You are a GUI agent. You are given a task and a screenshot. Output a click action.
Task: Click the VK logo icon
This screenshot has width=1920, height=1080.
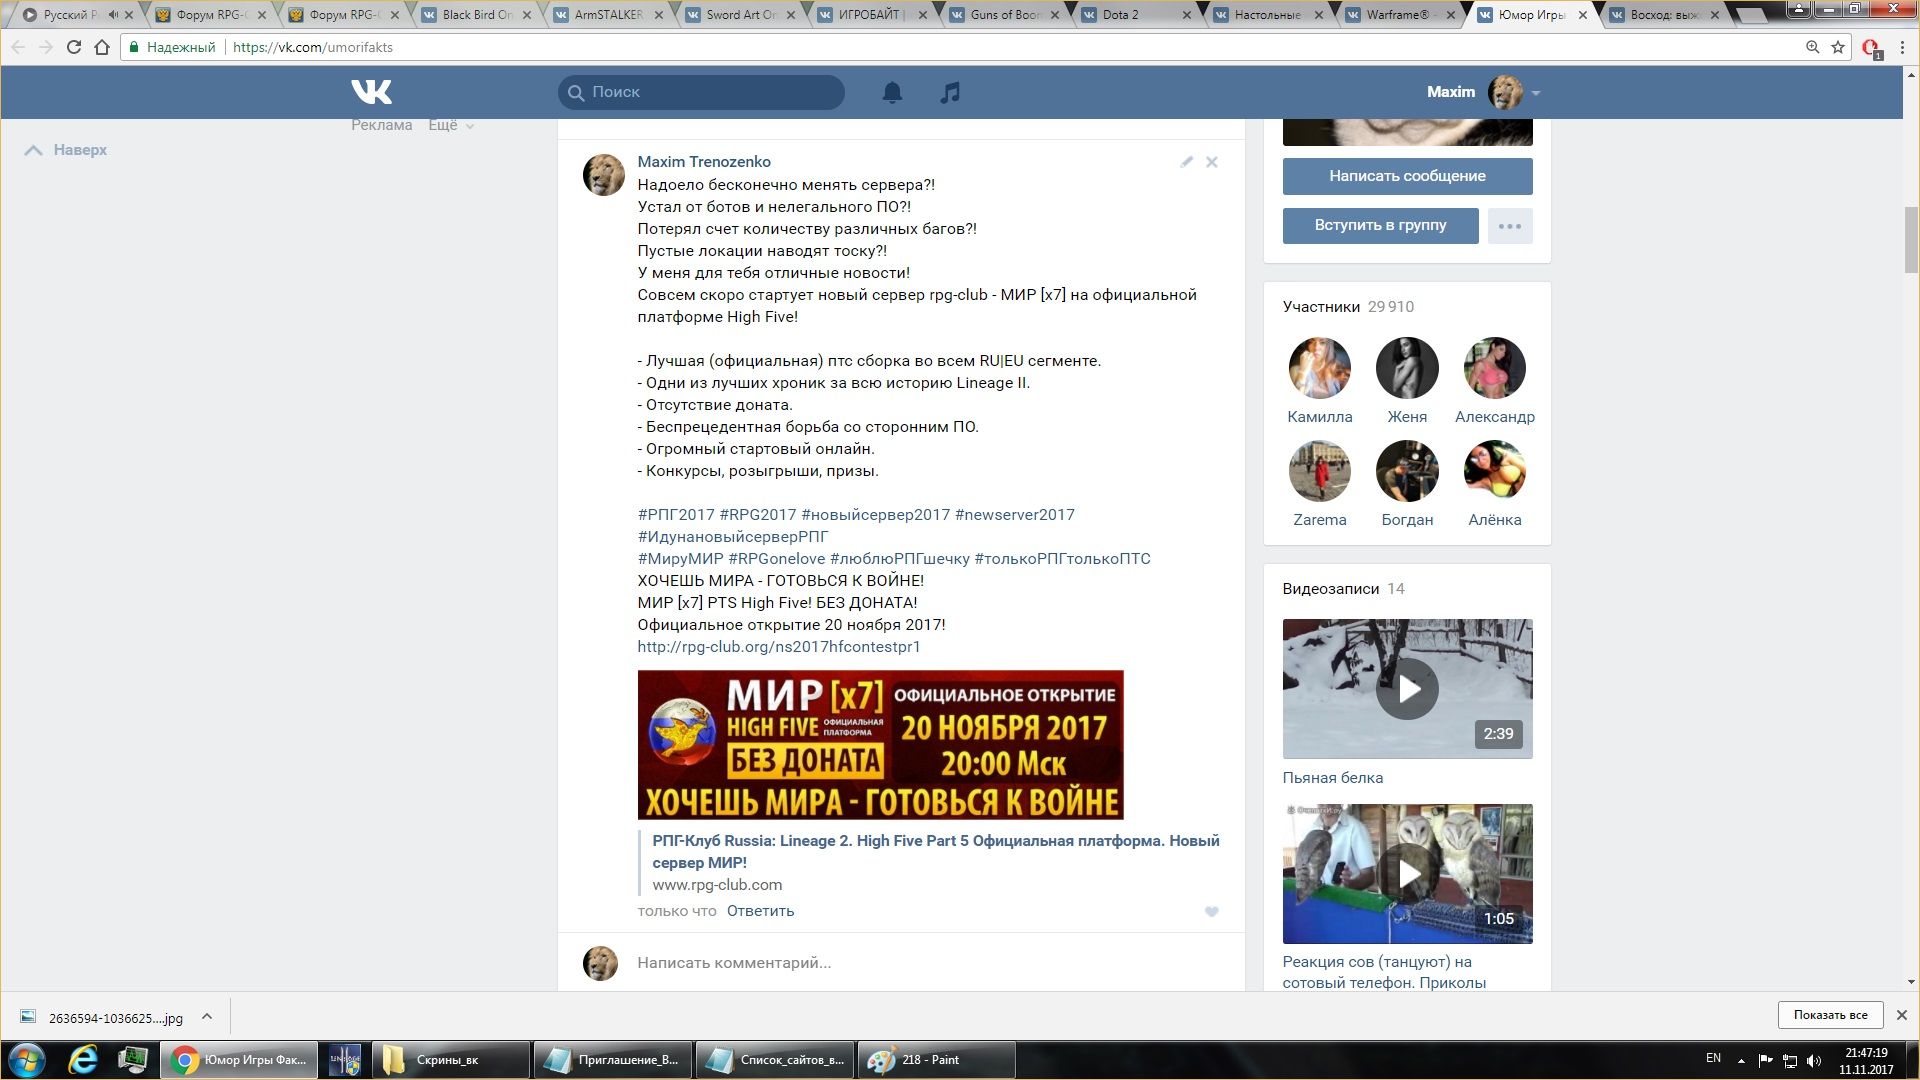[371, 92]
